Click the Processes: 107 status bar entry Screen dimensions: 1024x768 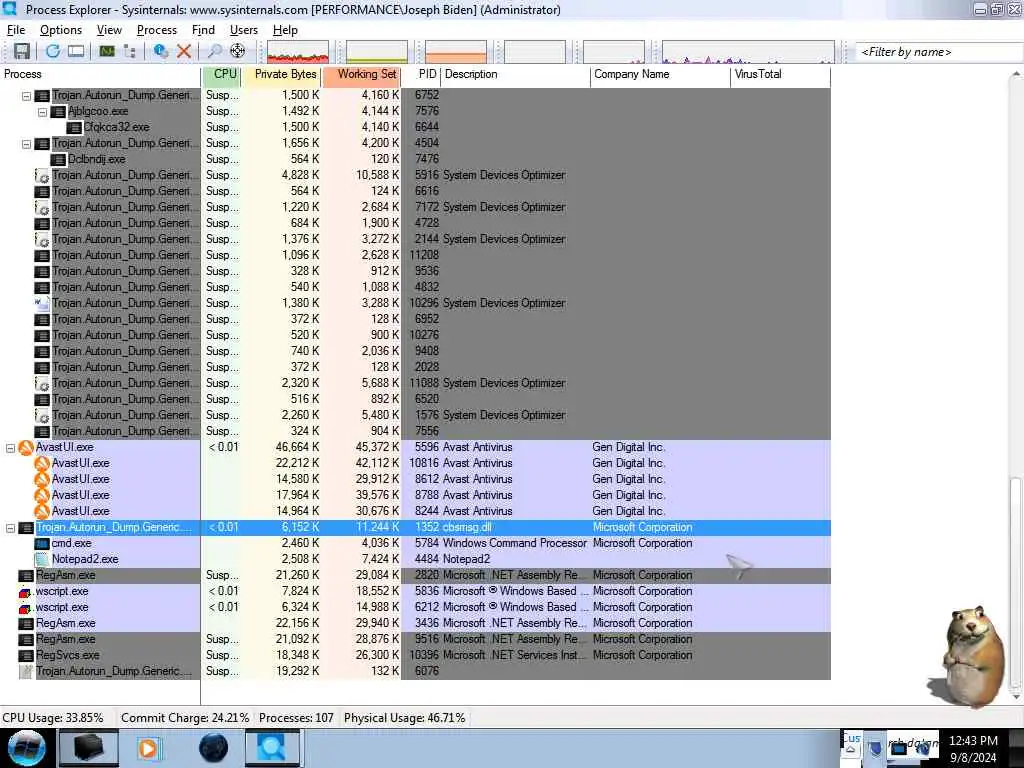pos(296,718)
